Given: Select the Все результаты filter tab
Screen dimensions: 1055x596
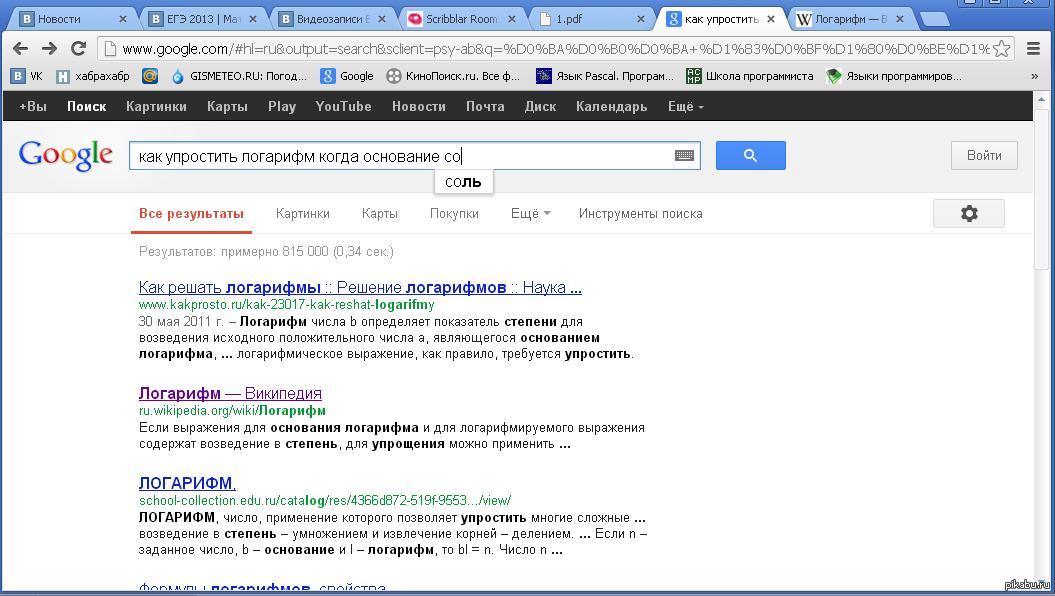Looking at the screenshot, I should pyautogui.click(x=191, y=214).
